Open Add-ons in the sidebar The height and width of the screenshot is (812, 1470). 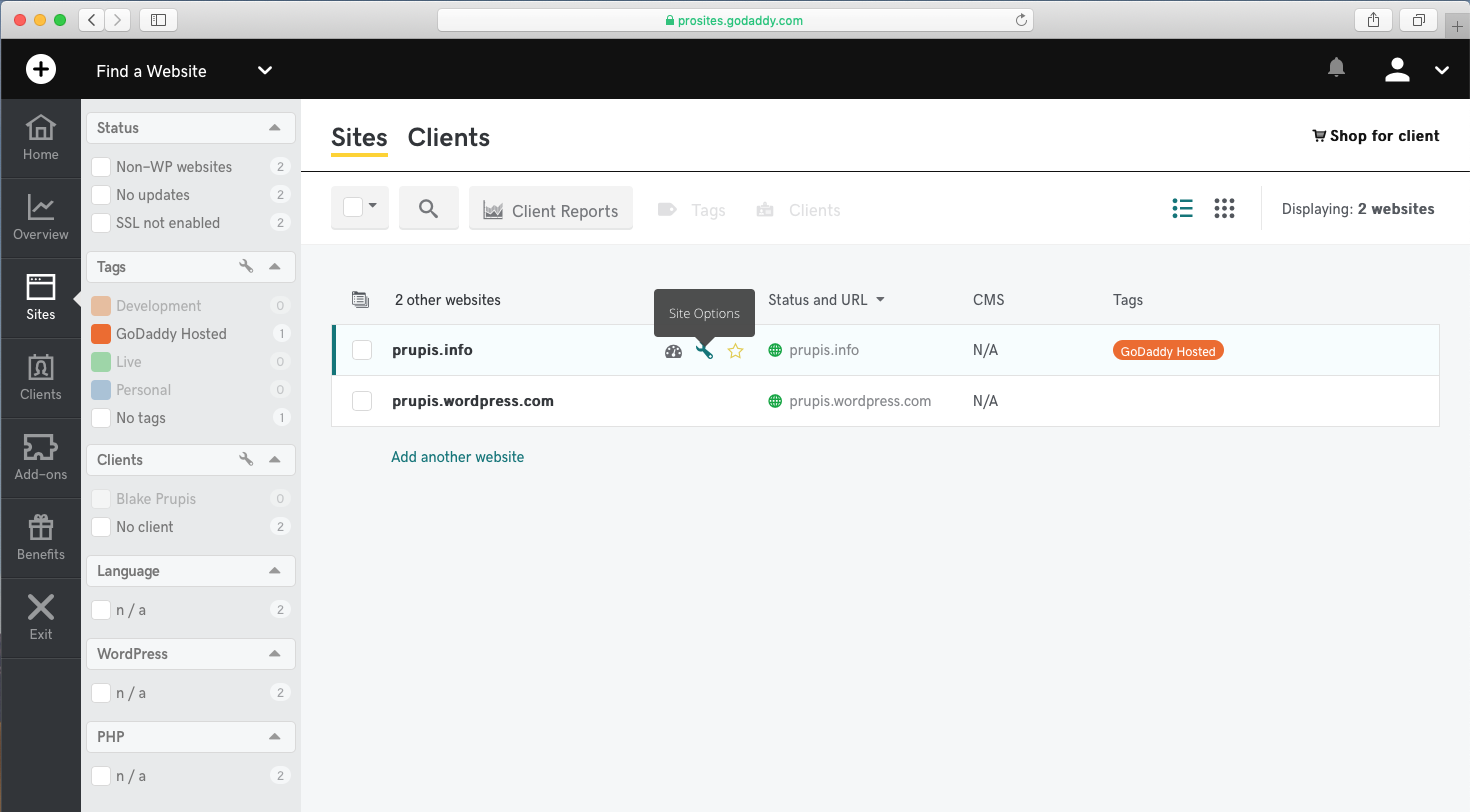(x=41, y=458)
